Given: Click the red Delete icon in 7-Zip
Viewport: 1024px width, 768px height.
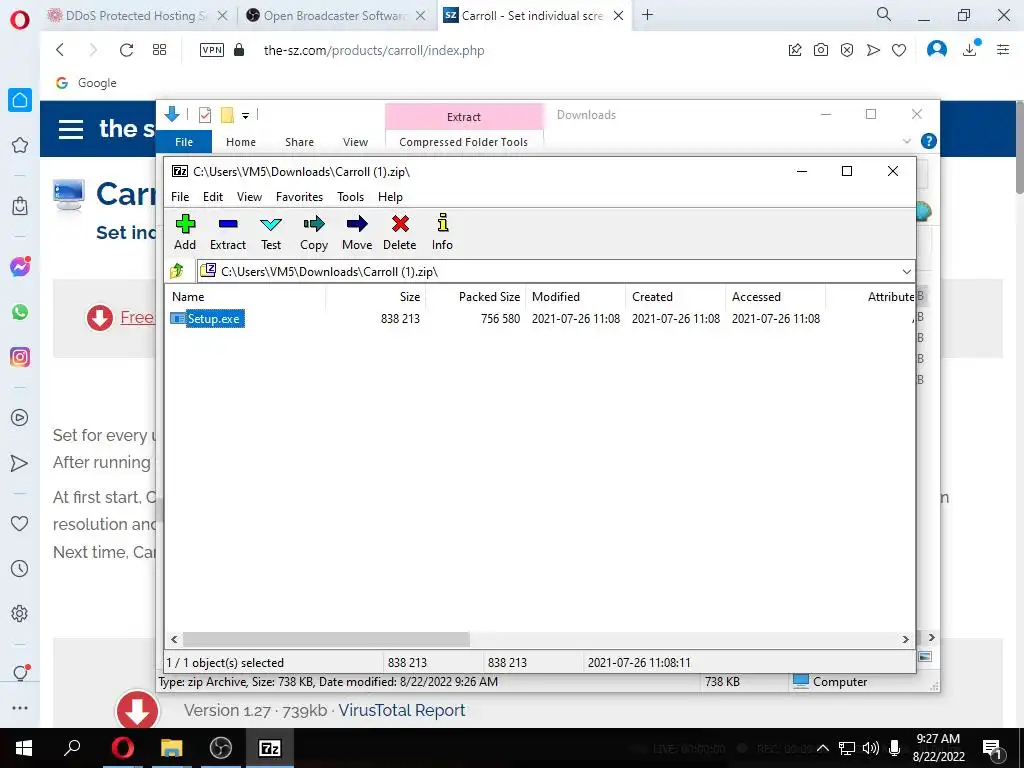Looking at the screenshot, I should click(x=400, y=232).
